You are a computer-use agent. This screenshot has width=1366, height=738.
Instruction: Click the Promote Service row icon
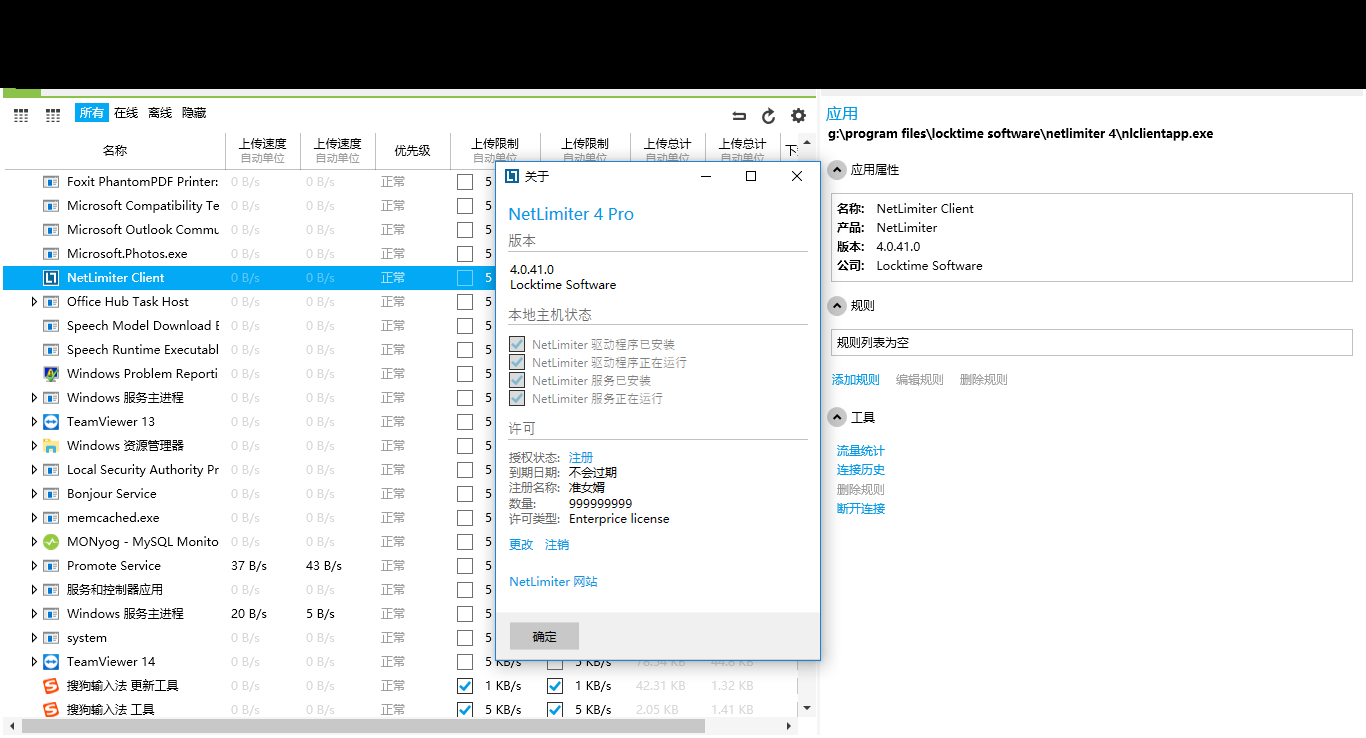[51, 566]
